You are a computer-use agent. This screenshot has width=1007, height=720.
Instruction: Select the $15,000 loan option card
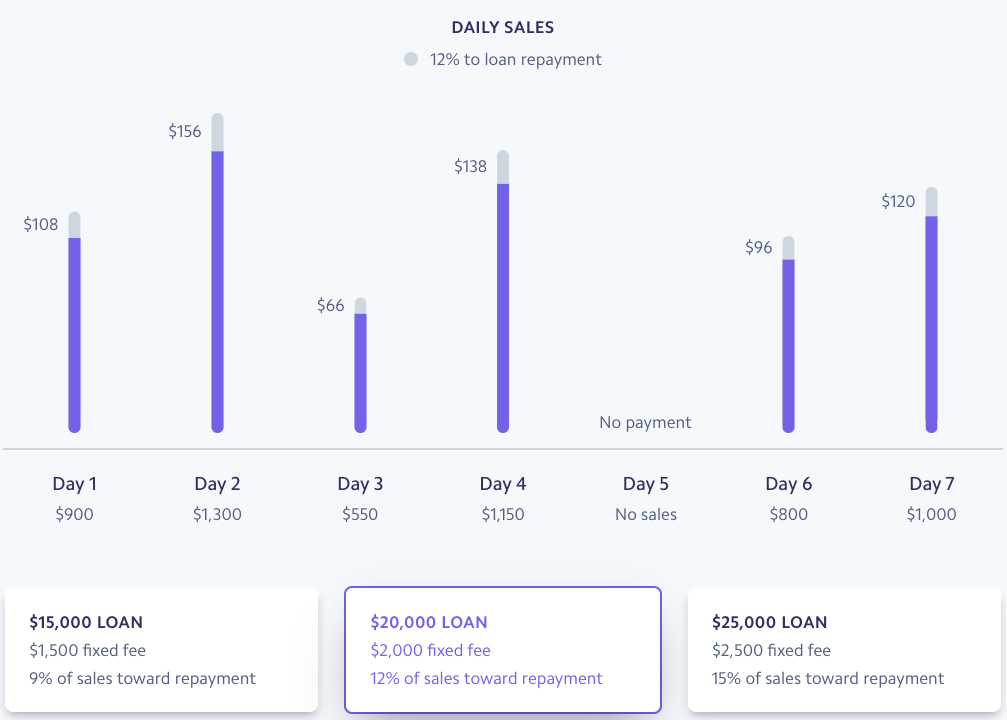[x=161, y=650]
